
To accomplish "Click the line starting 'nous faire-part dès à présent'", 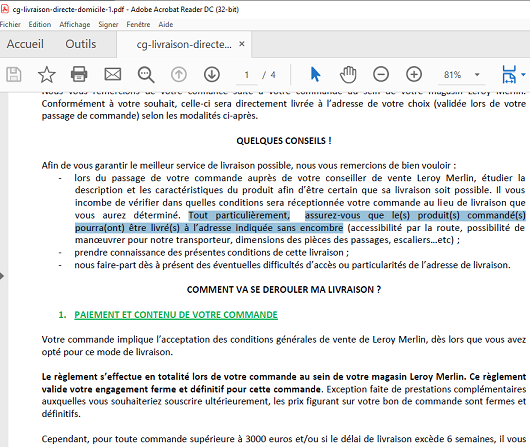I will 292,265.
